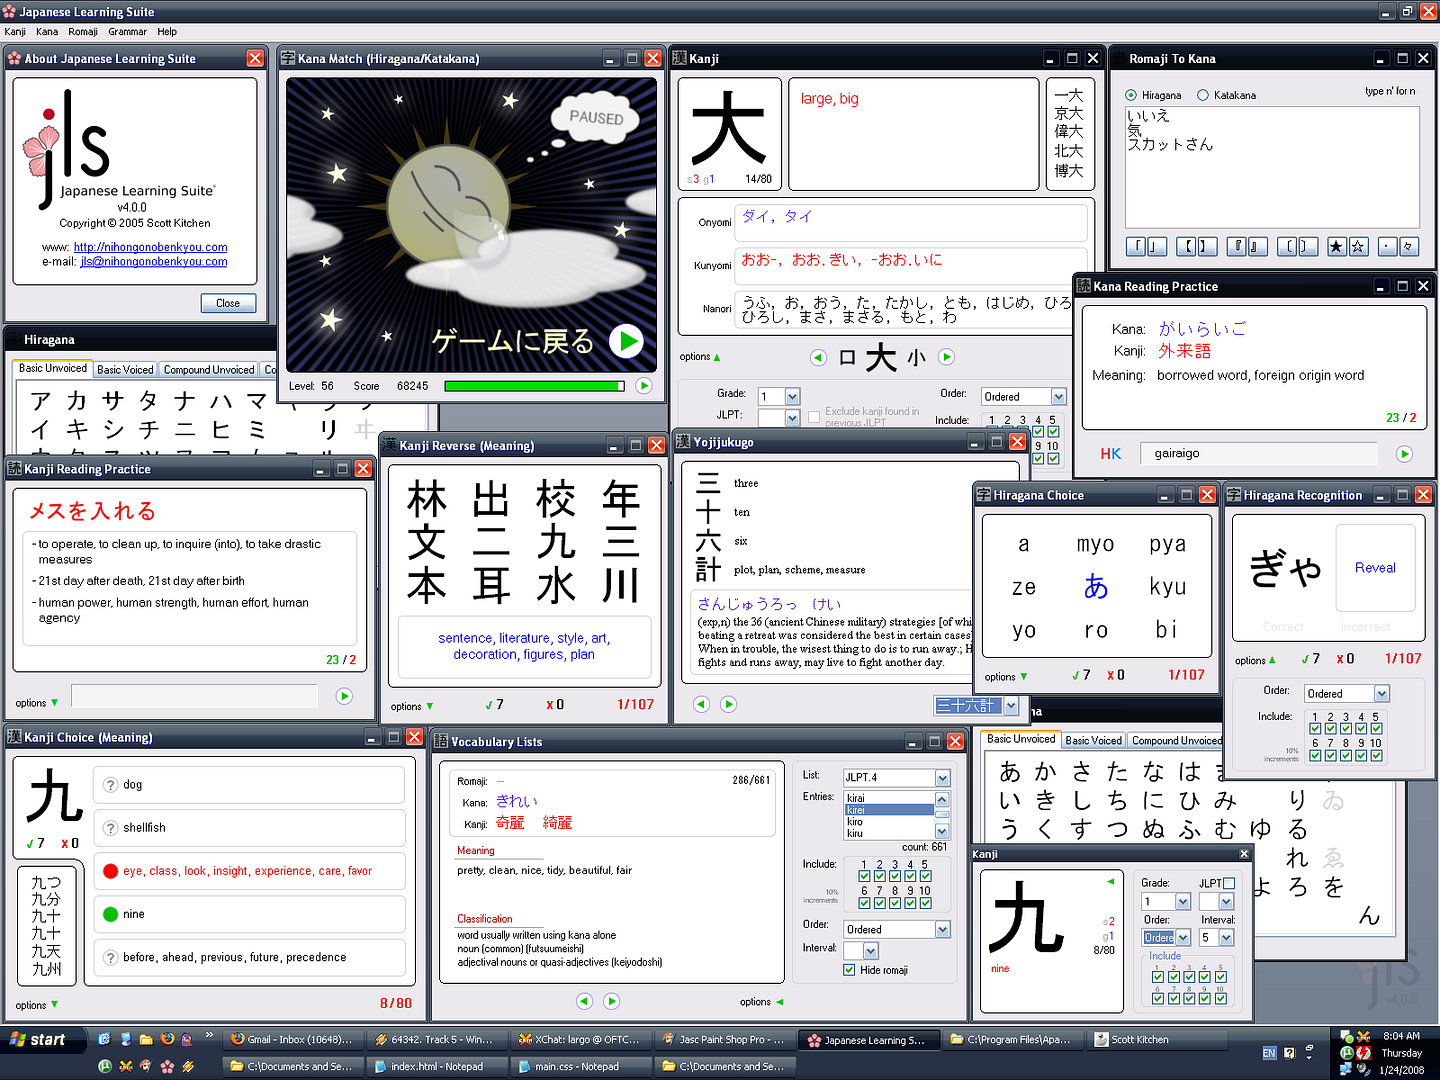
Task: Click Reveal in Hiragana Recognition
Action: click(x=1375, y=568)
